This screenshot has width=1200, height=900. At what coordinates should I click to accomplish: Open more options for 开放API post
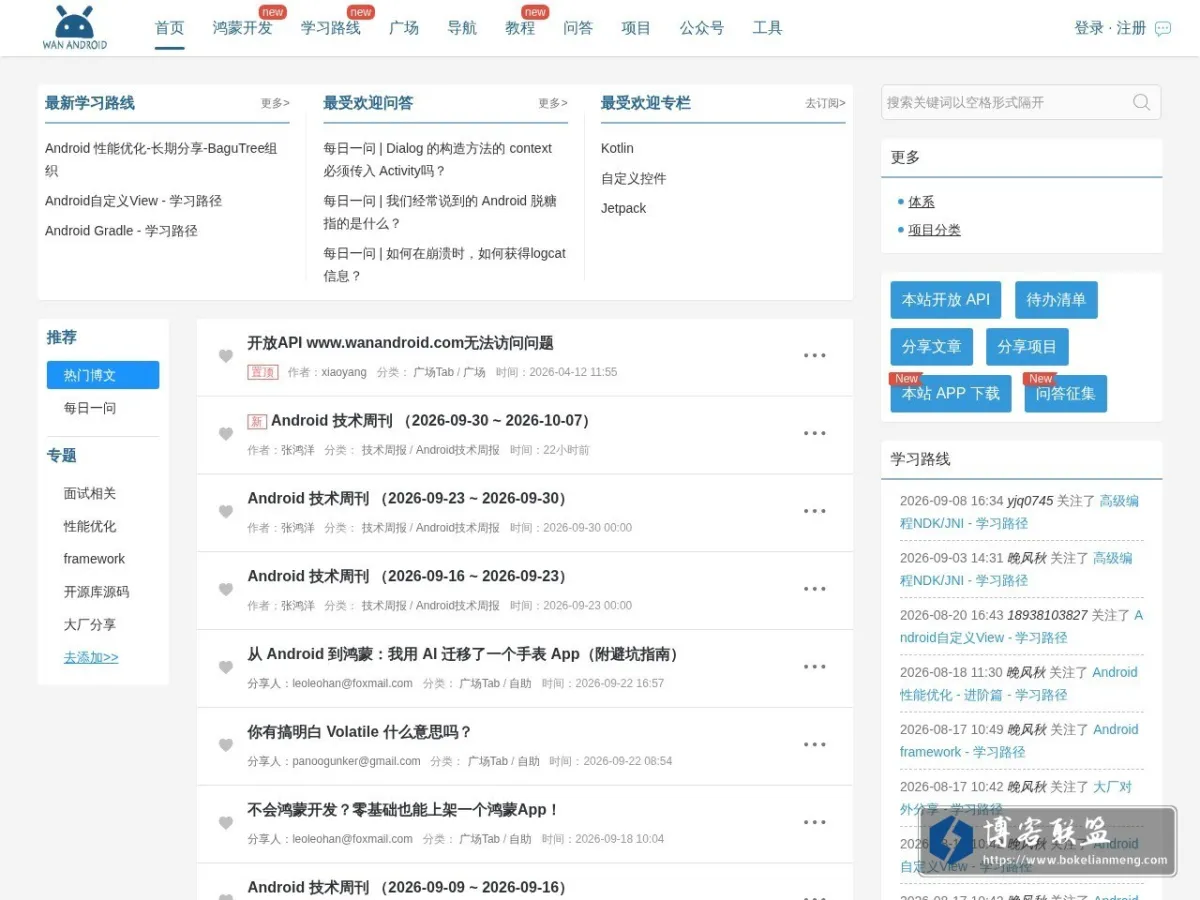click(x=815, y=355)
